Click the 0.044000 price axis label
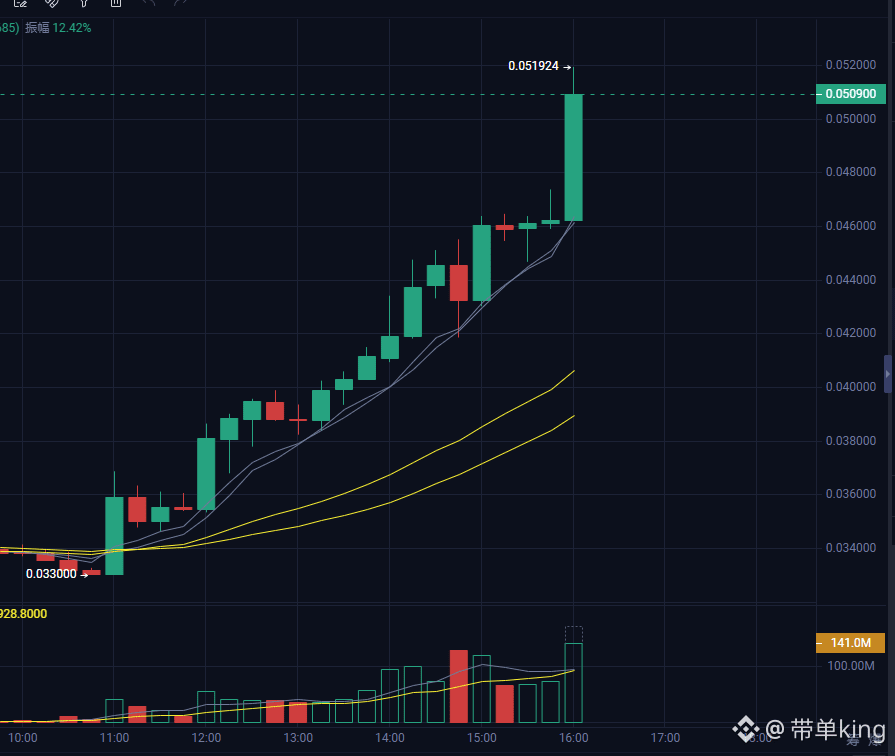895x756 pixels. click(850, 280)
